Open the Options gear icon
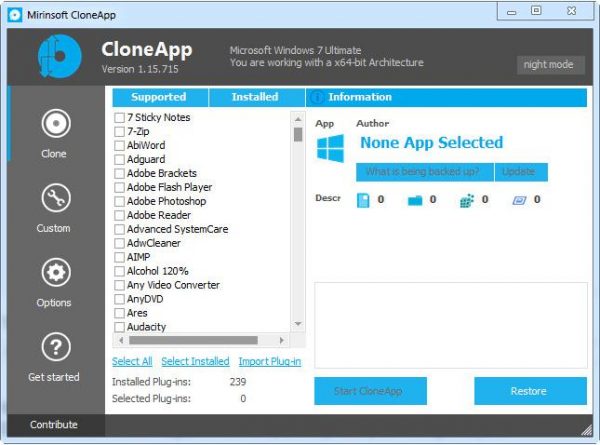Image resolution: width=600 pixels, height=445 pixels. coord(56,272)
